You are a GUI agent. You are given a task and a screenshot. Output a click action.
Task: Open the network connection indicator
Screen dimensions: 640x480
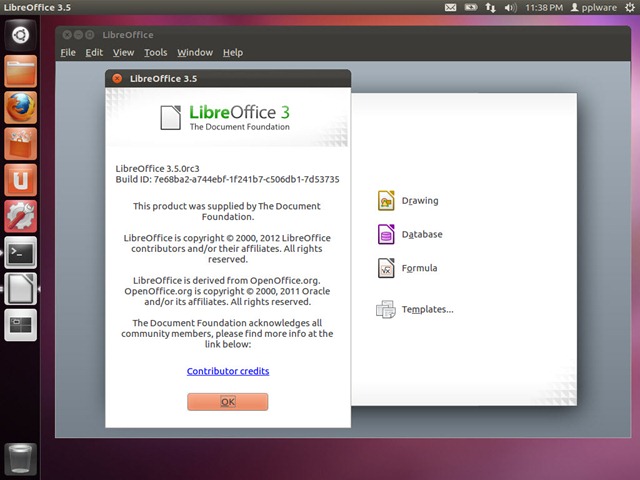(x=490, y=7)
